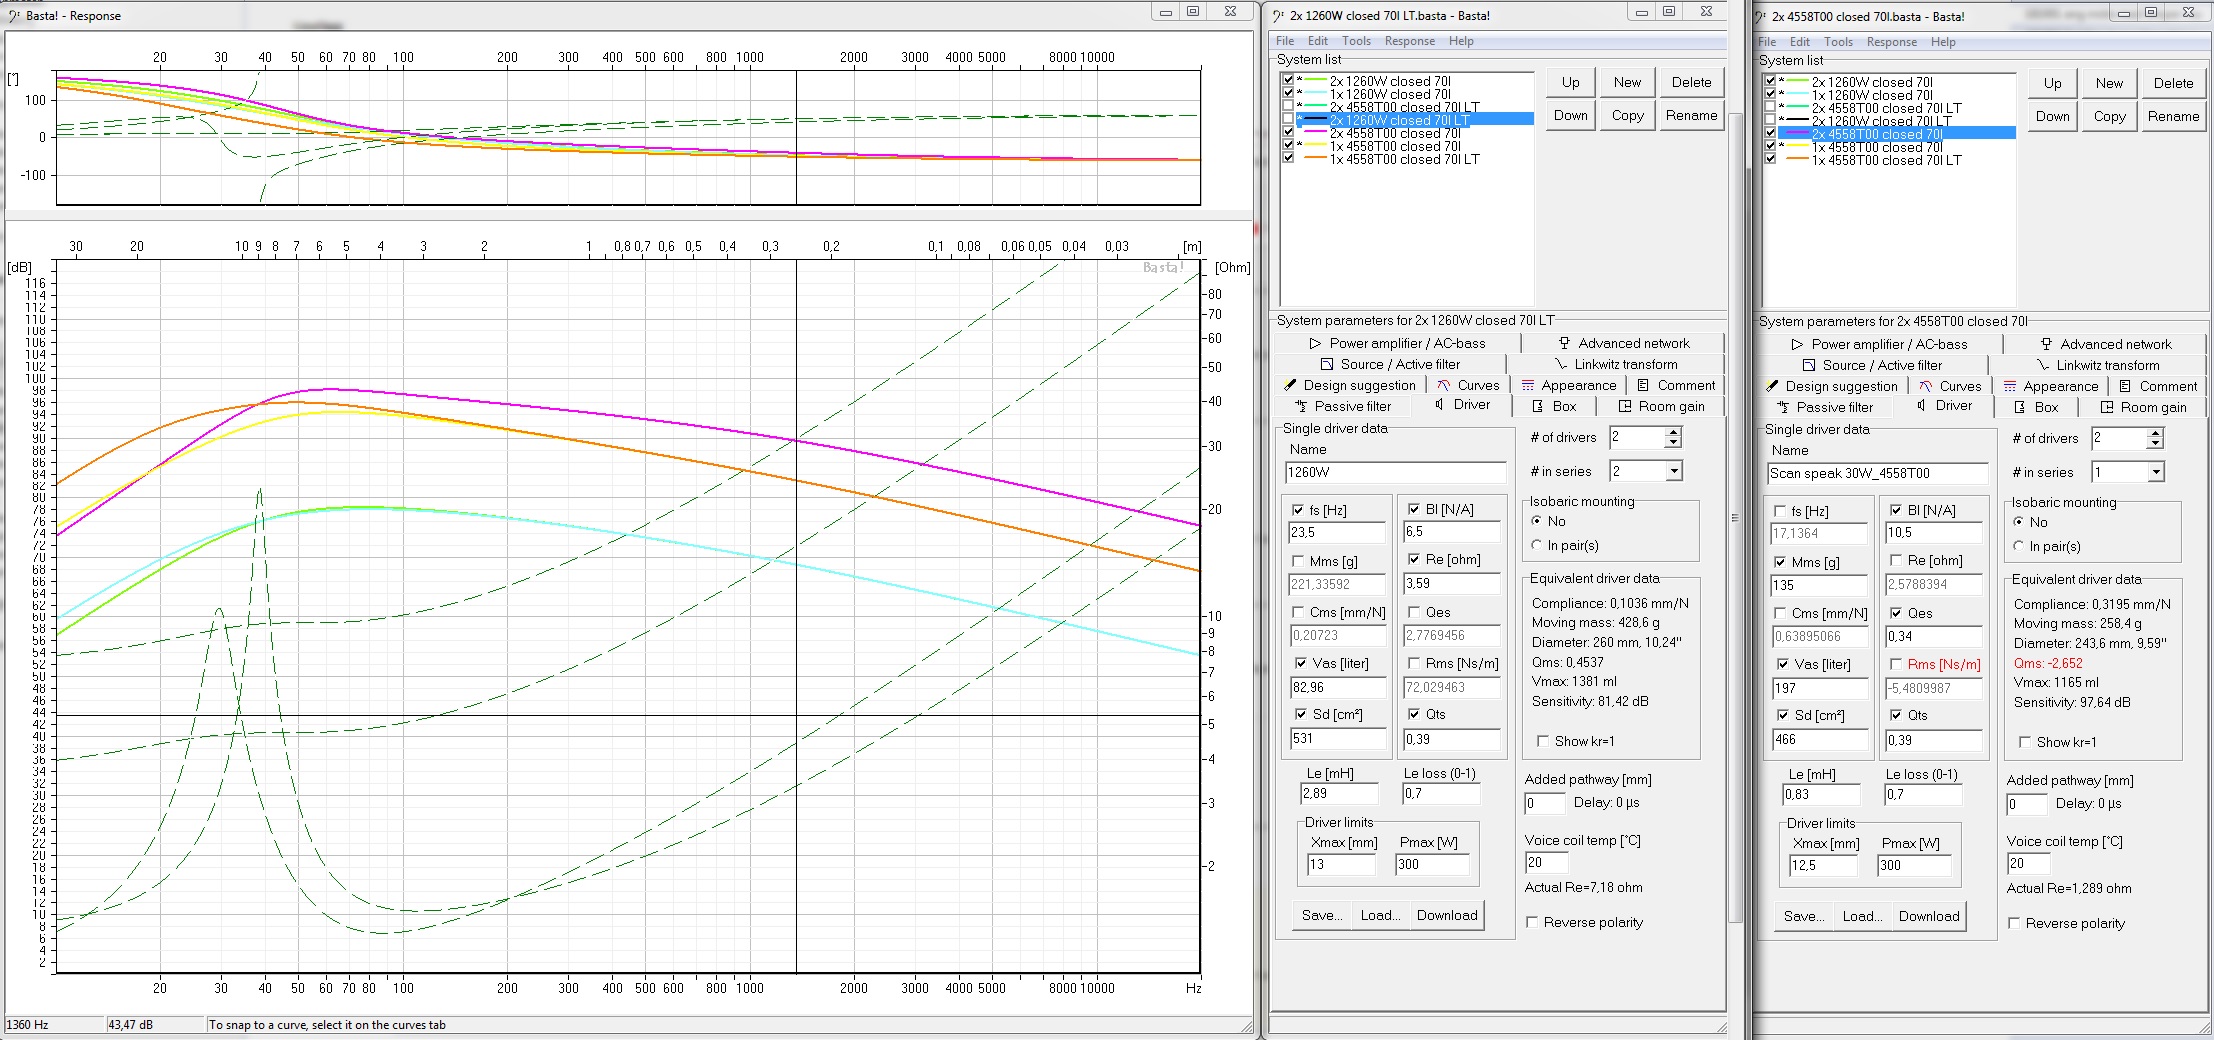Toggle Mms [g] checkbox in 1260W window
The width and height of the screenshot is (2214, 1040).
tap(1298, 561)
